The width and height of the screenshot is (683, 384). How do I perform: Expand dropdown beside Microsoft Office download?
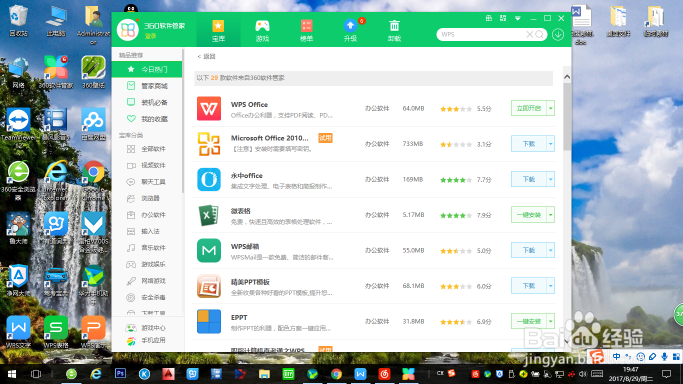(551, 144)
